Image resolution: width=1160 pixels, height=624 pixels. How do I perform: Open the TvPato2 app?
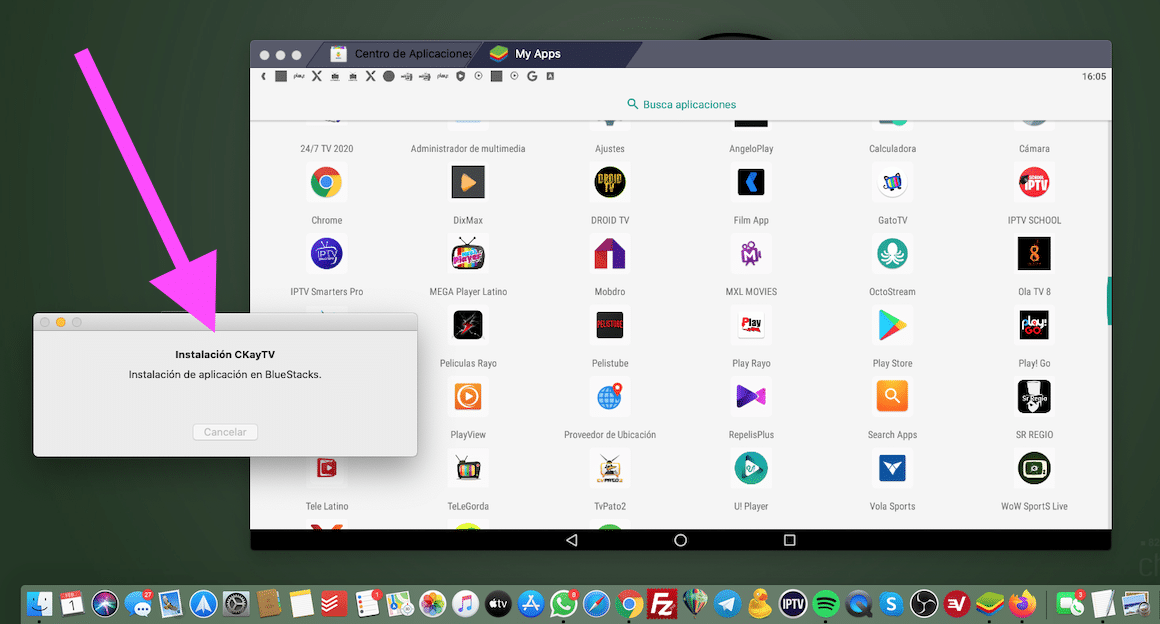tap(610, 468)
